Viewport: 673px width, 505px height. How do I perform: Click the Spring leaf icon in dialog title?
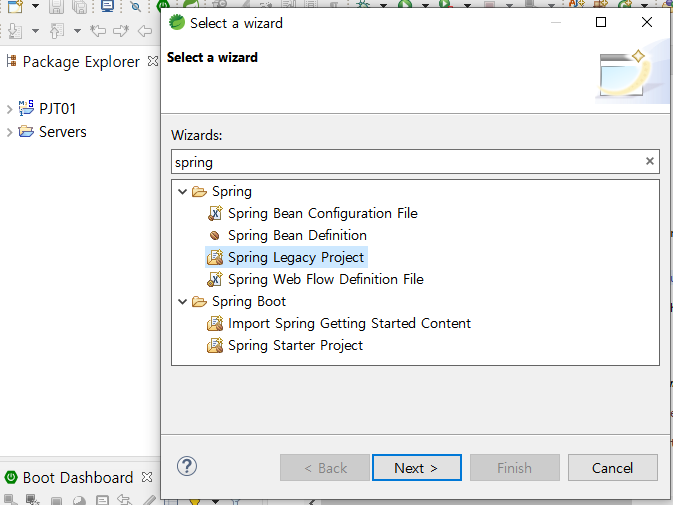[x=177, y=22]
